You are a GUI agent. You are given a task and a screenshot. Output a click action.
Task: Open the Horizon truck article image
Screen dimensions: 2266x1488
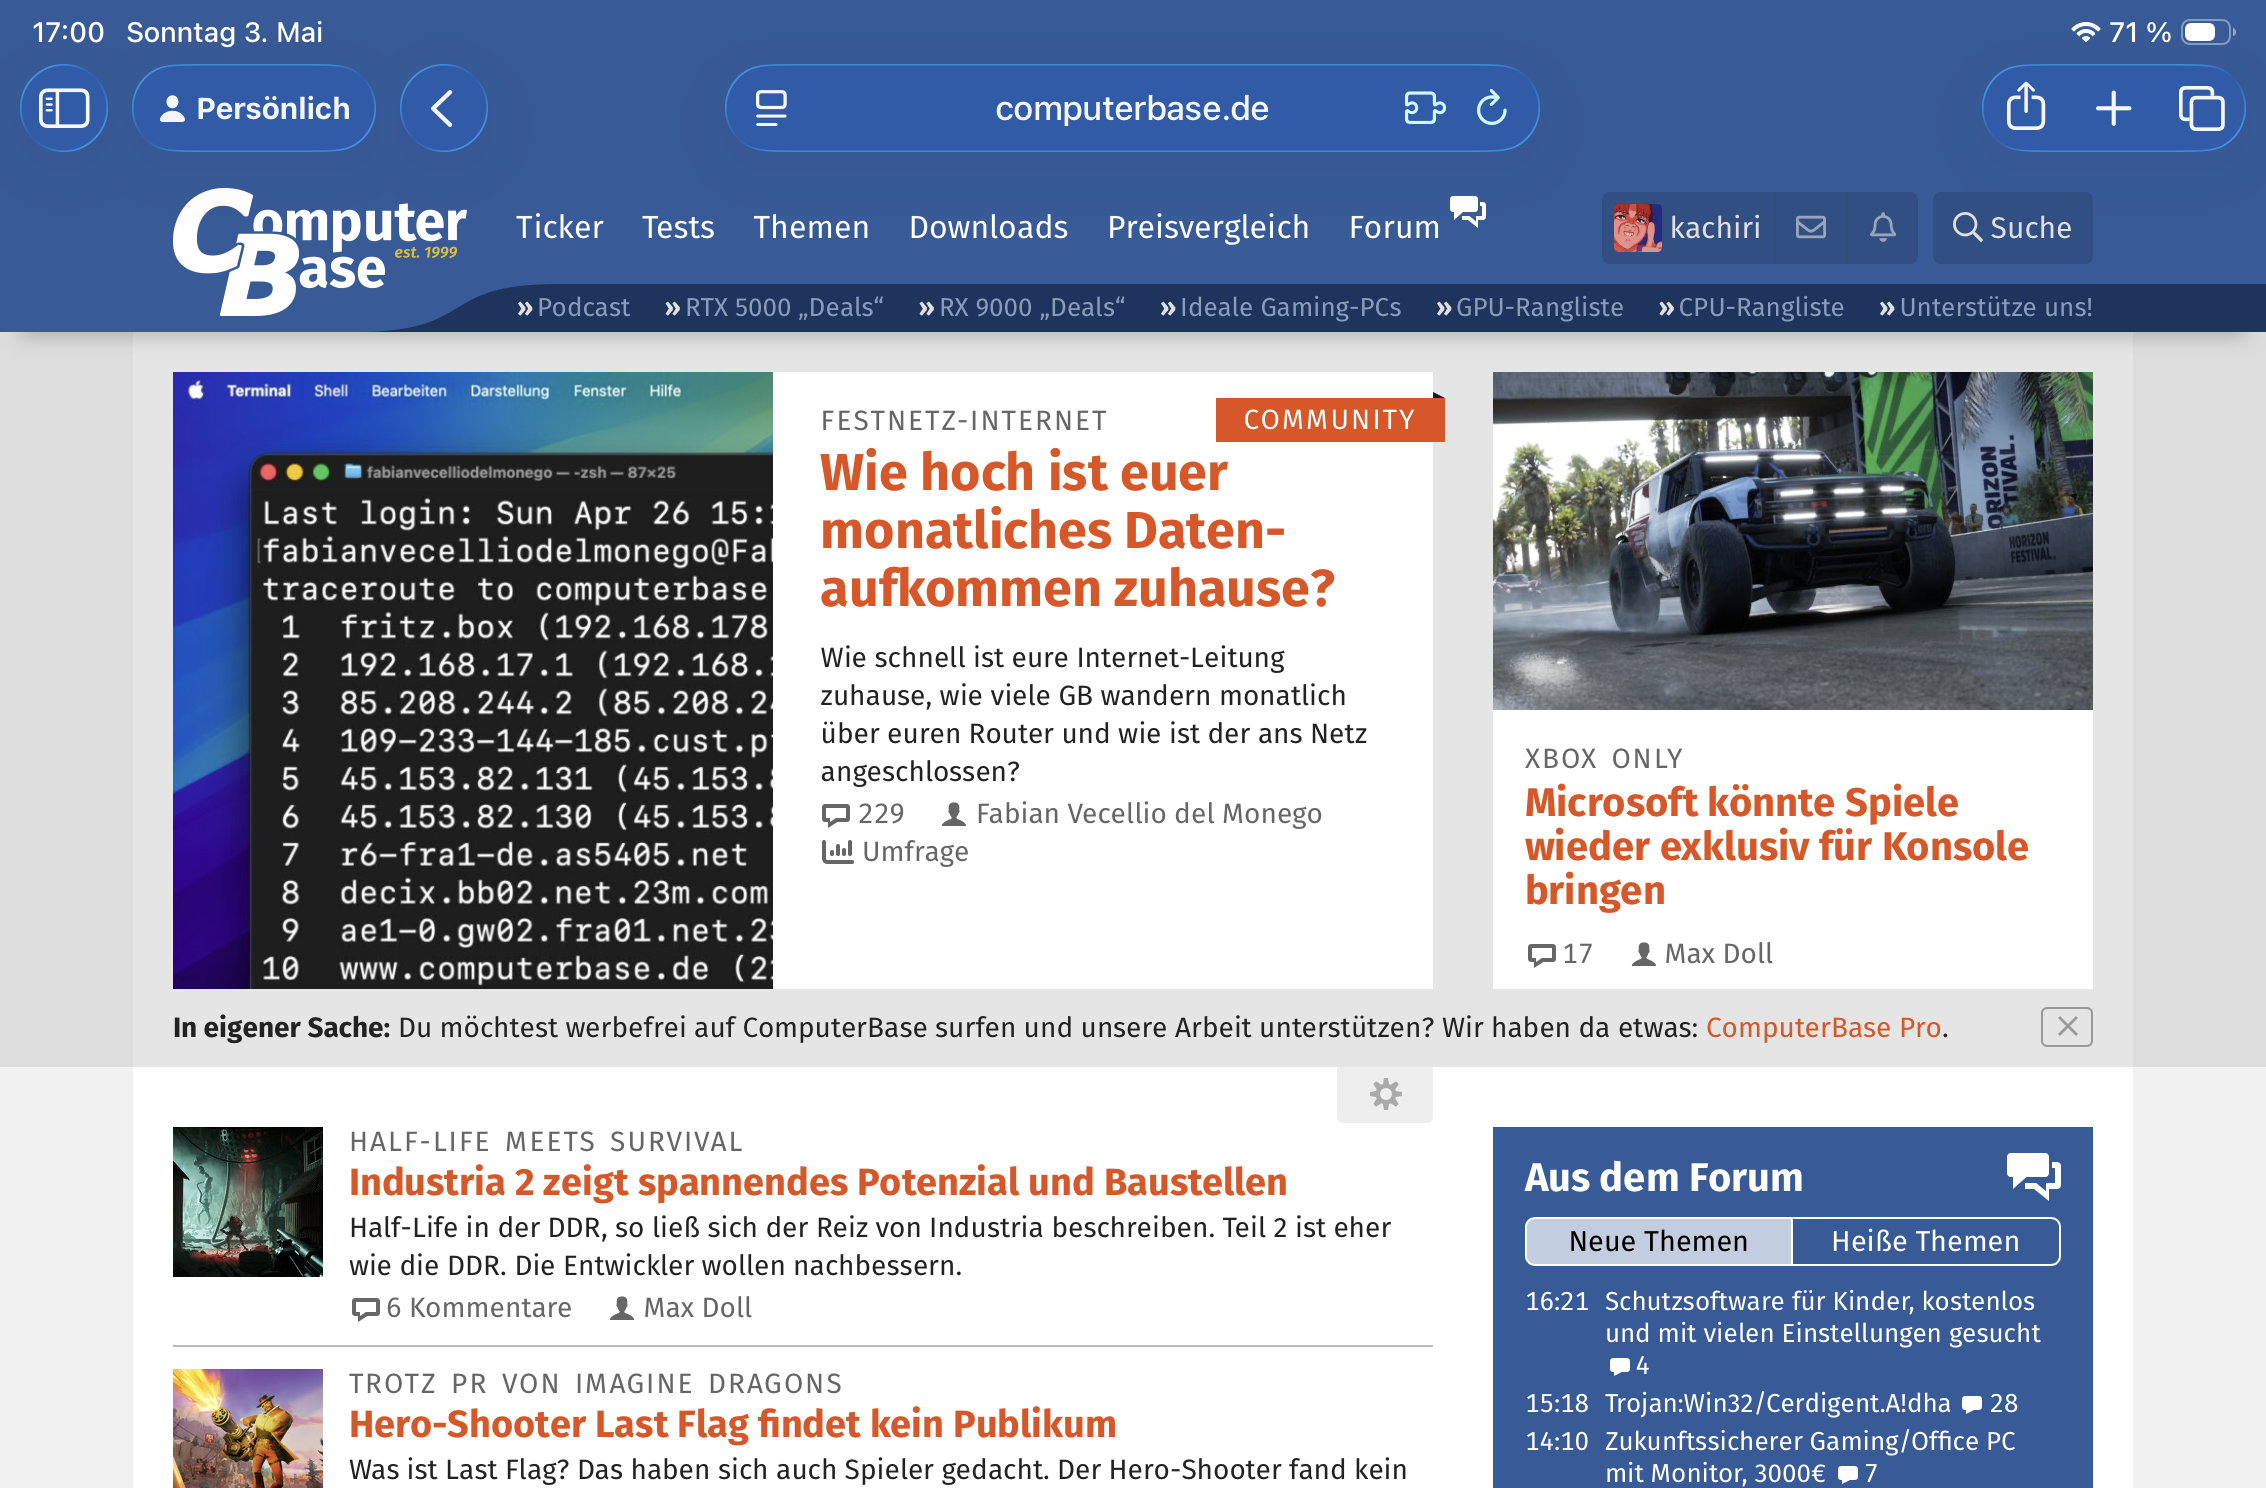[1792, 541]
